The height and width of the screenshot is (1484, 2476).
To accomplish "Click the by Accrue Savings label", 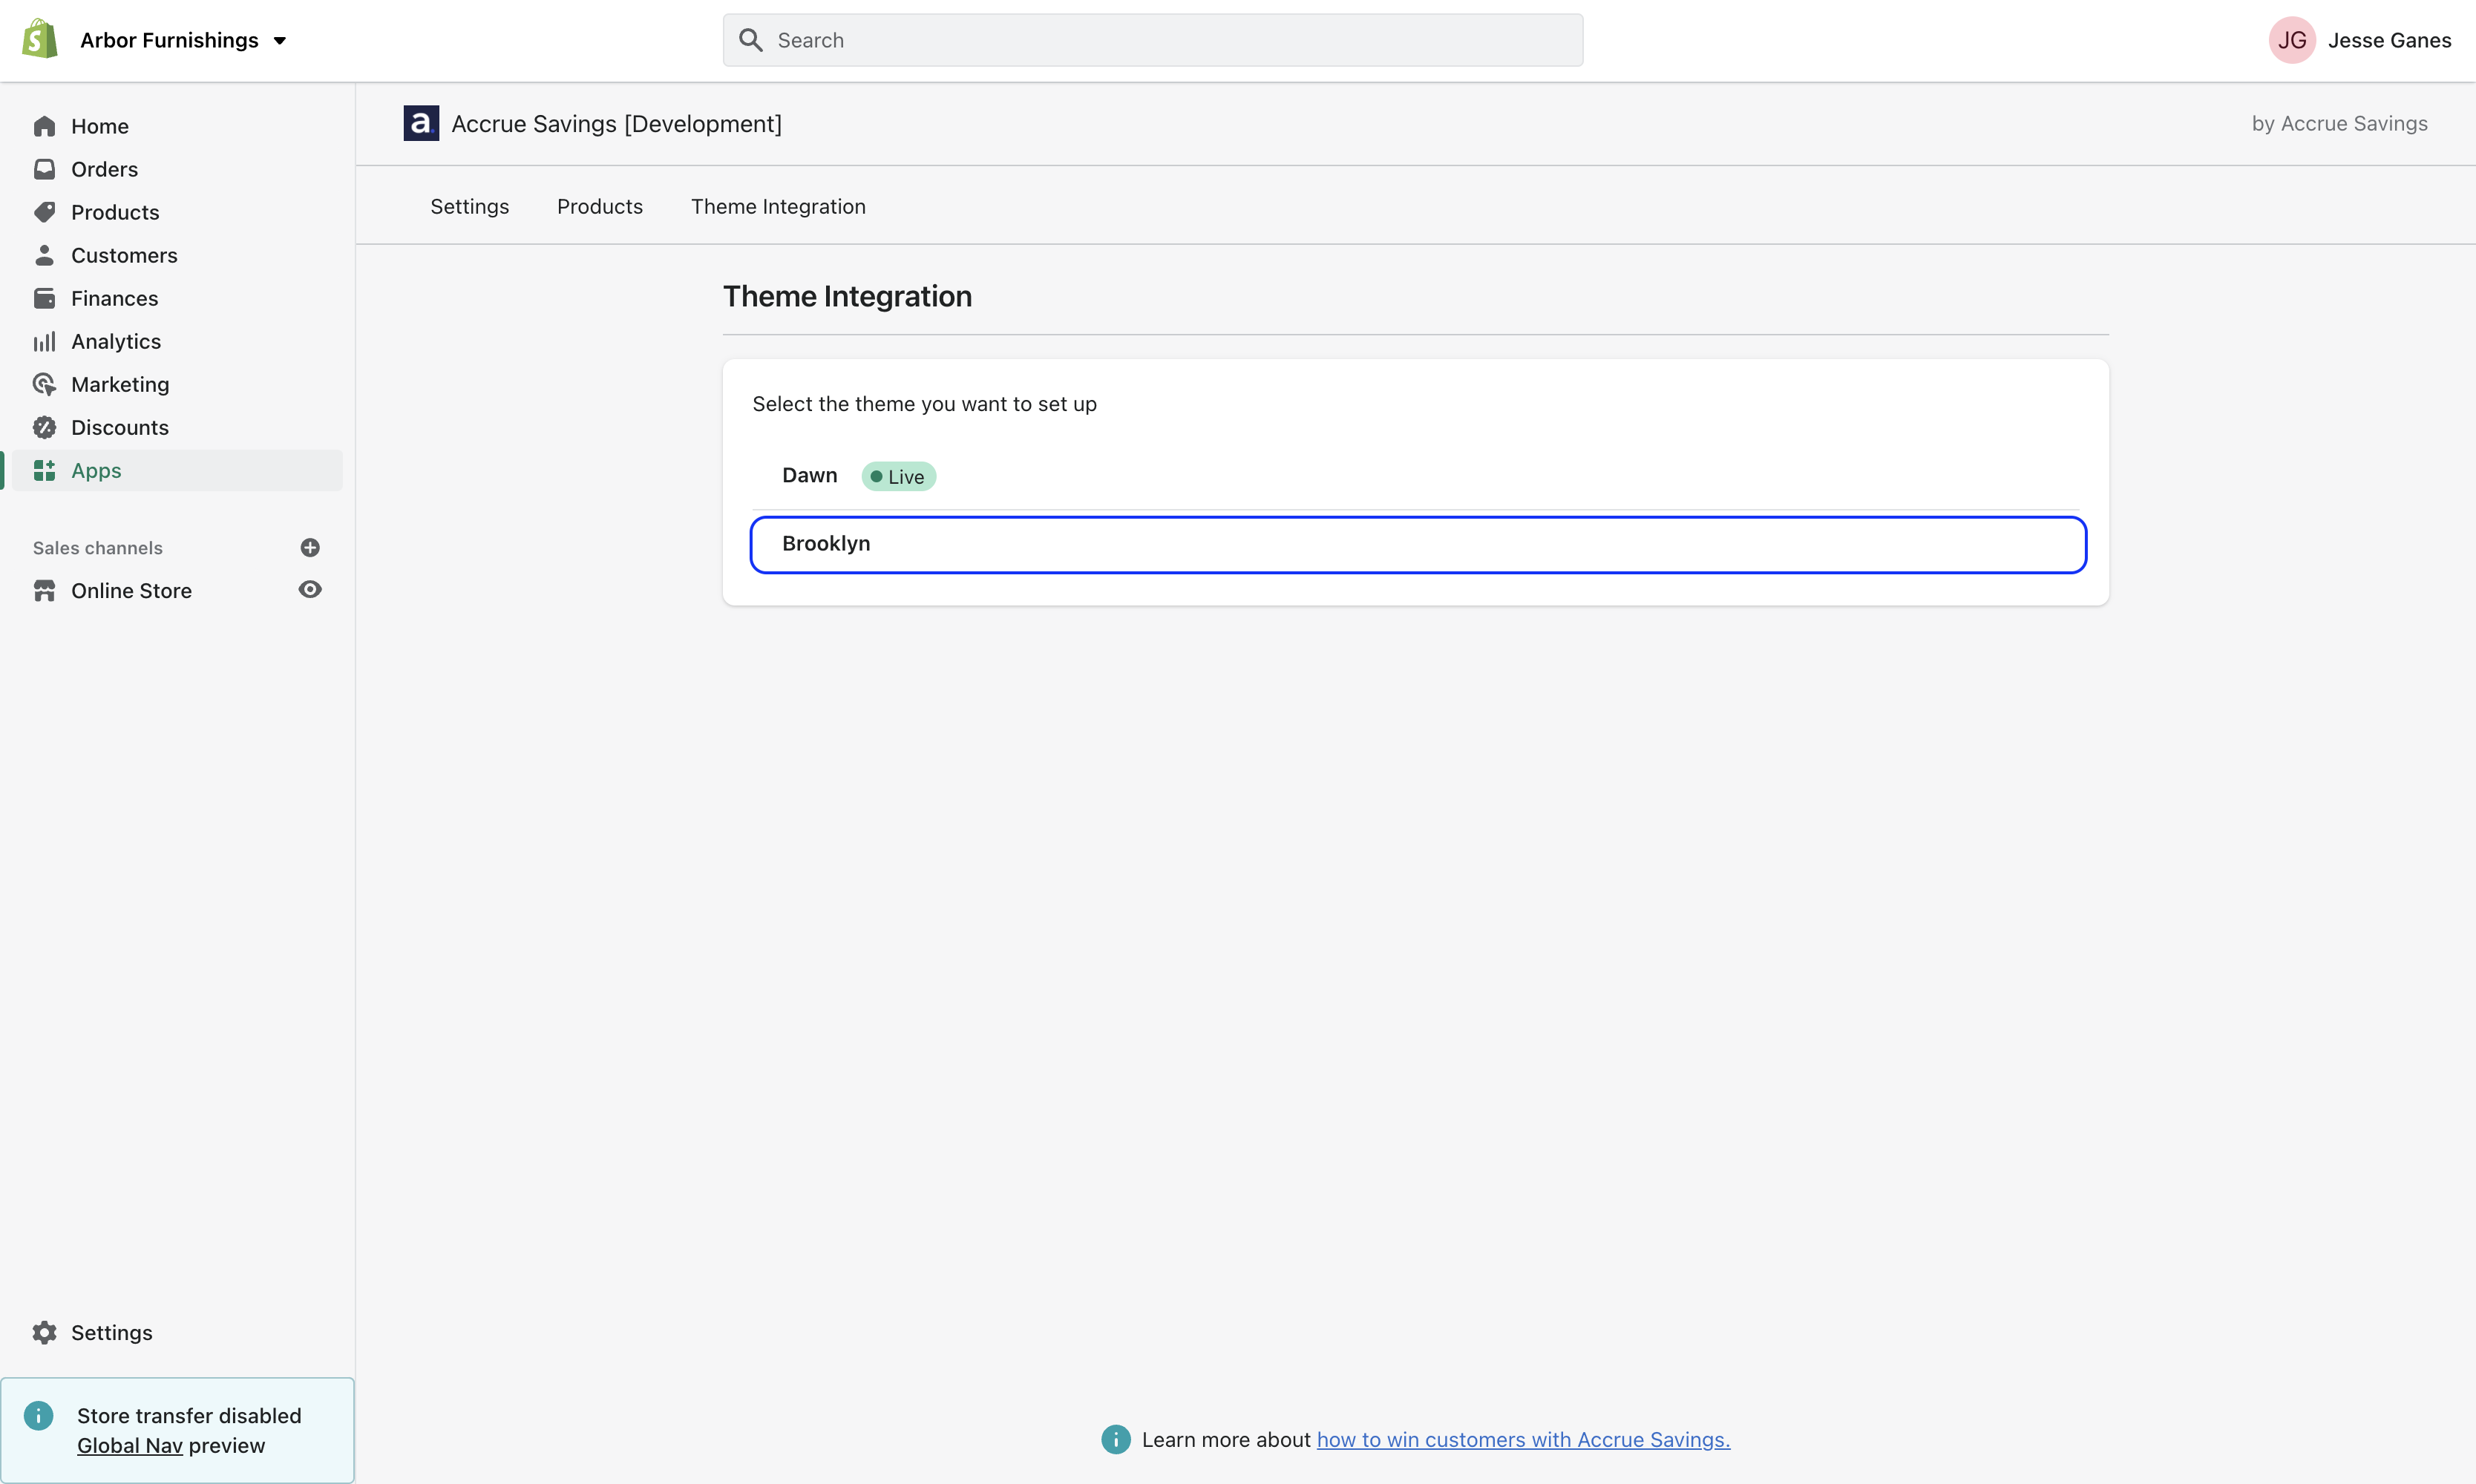I will [2339, 123].
